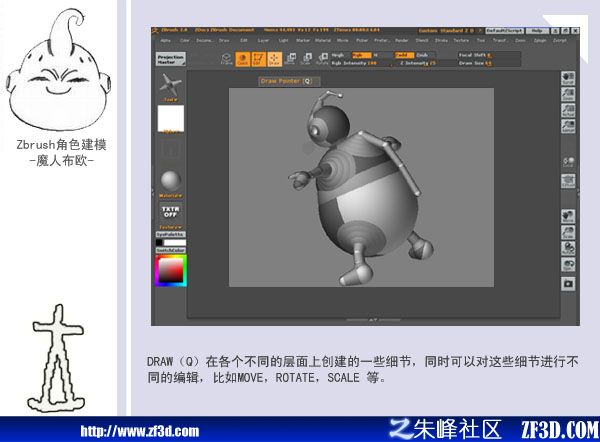Toggle Quick 3D Edit mode icon

[243, 59]
